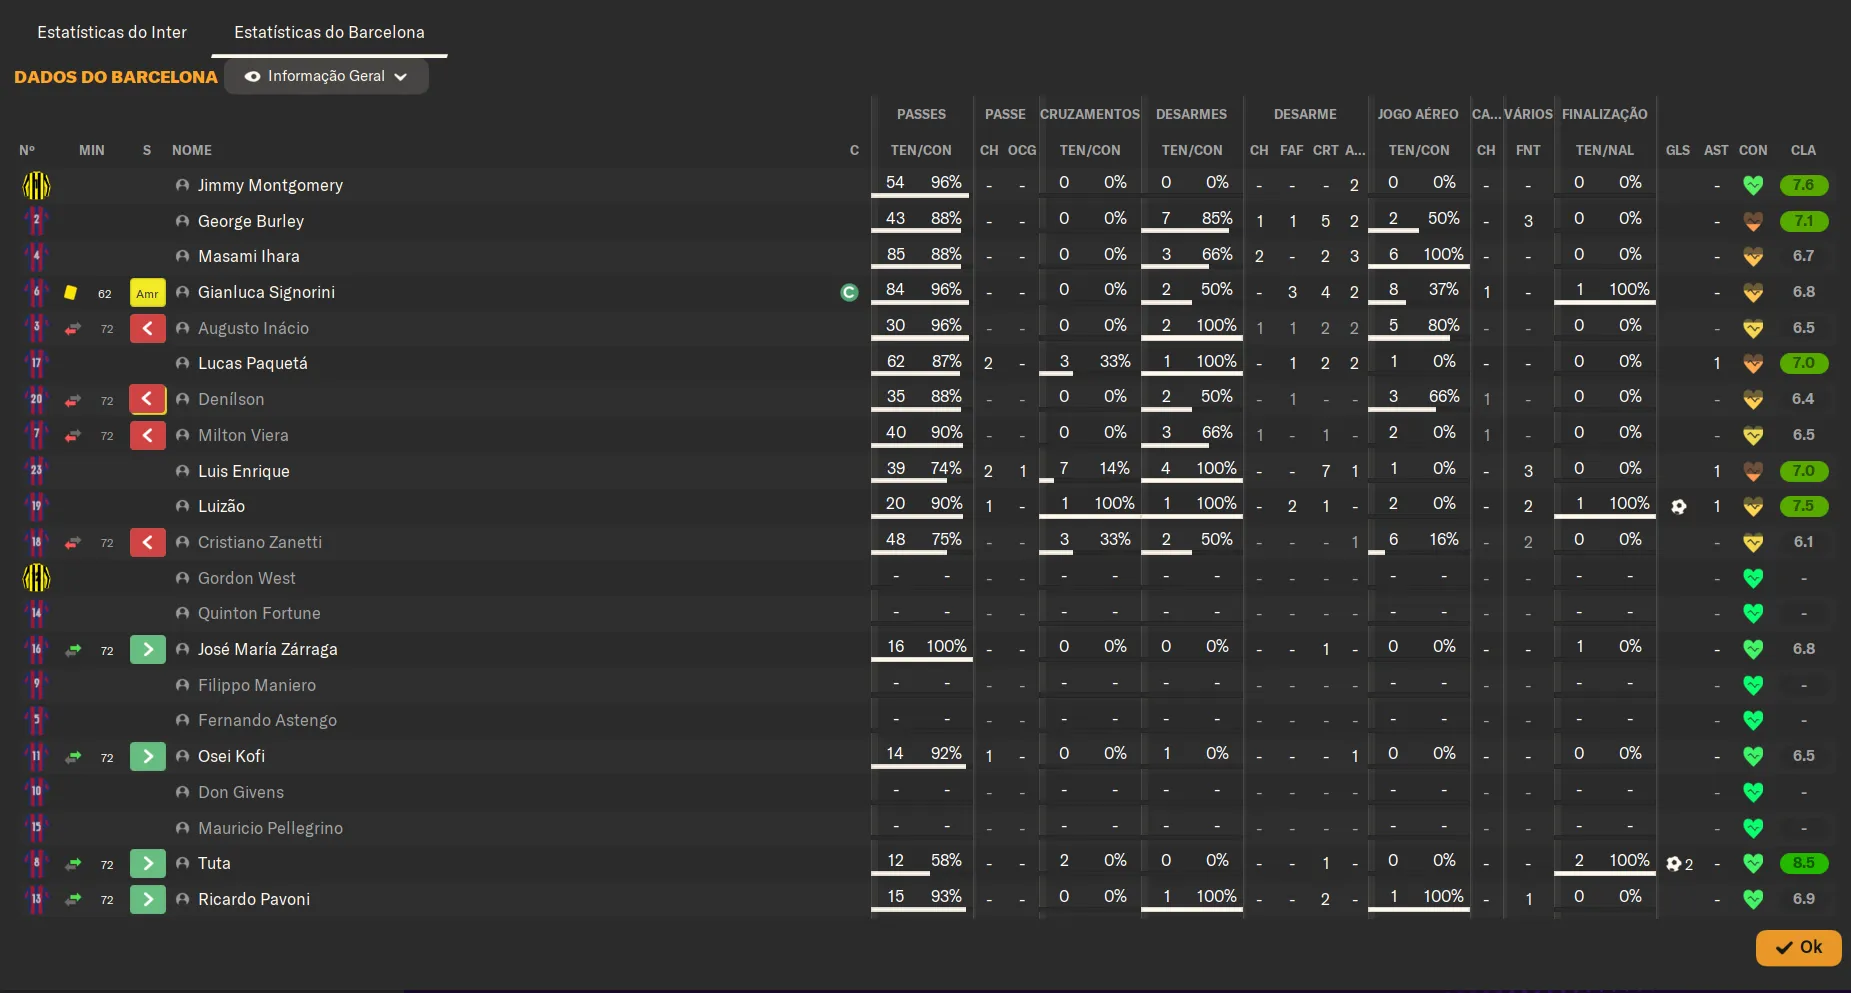Click Augusto Inácio's red substituted-off arrow

[147, 328]
